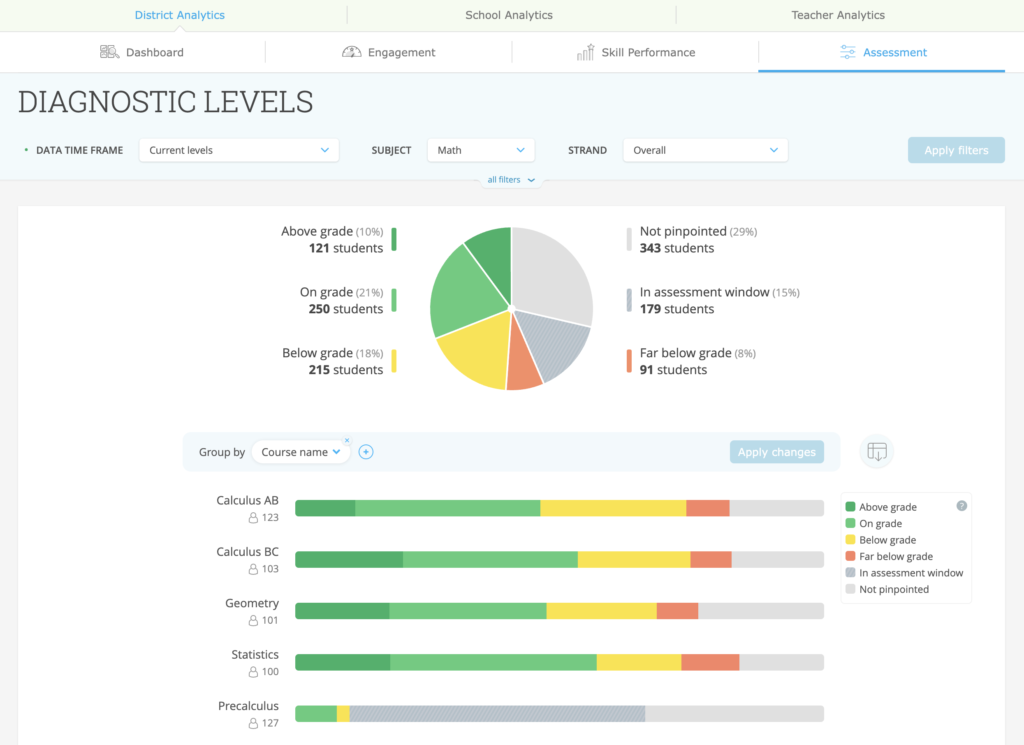Open the Strand dropdown set to Overall
This screenshot has height=745, width=1024.
705,149
